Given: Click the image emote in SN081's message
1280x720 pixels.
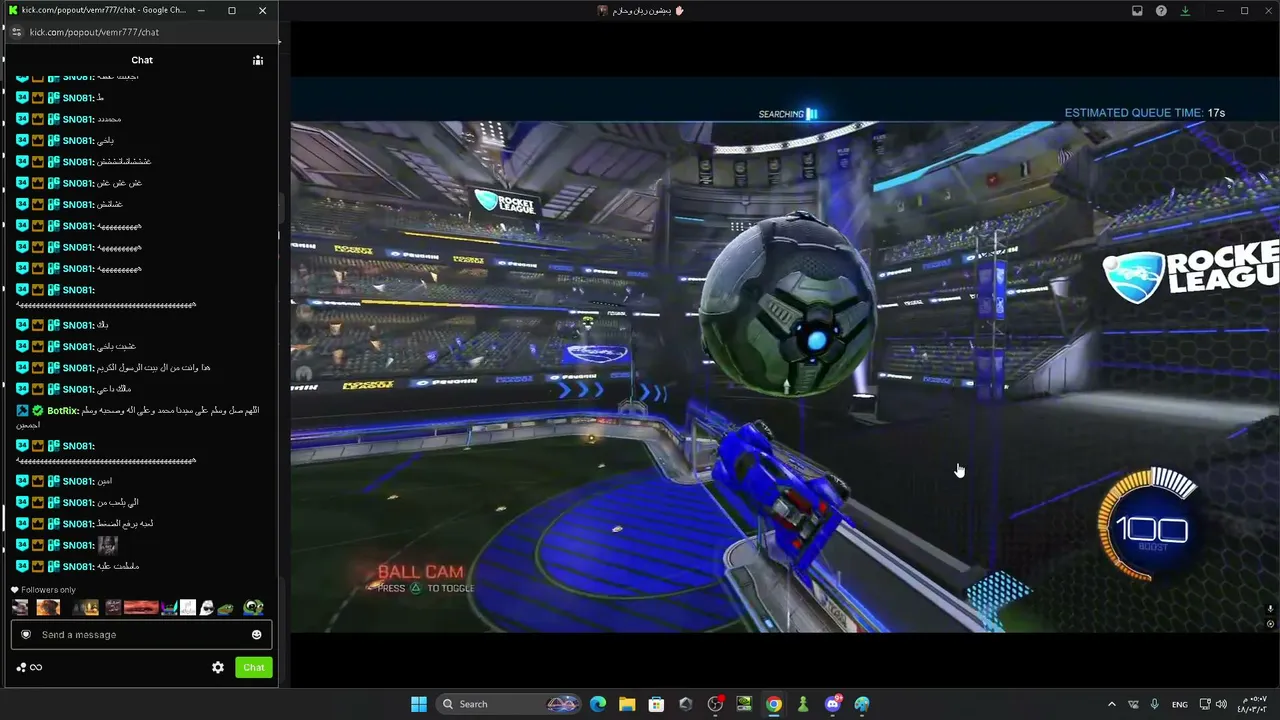Looking at the screenshot, I should point(107,545).
